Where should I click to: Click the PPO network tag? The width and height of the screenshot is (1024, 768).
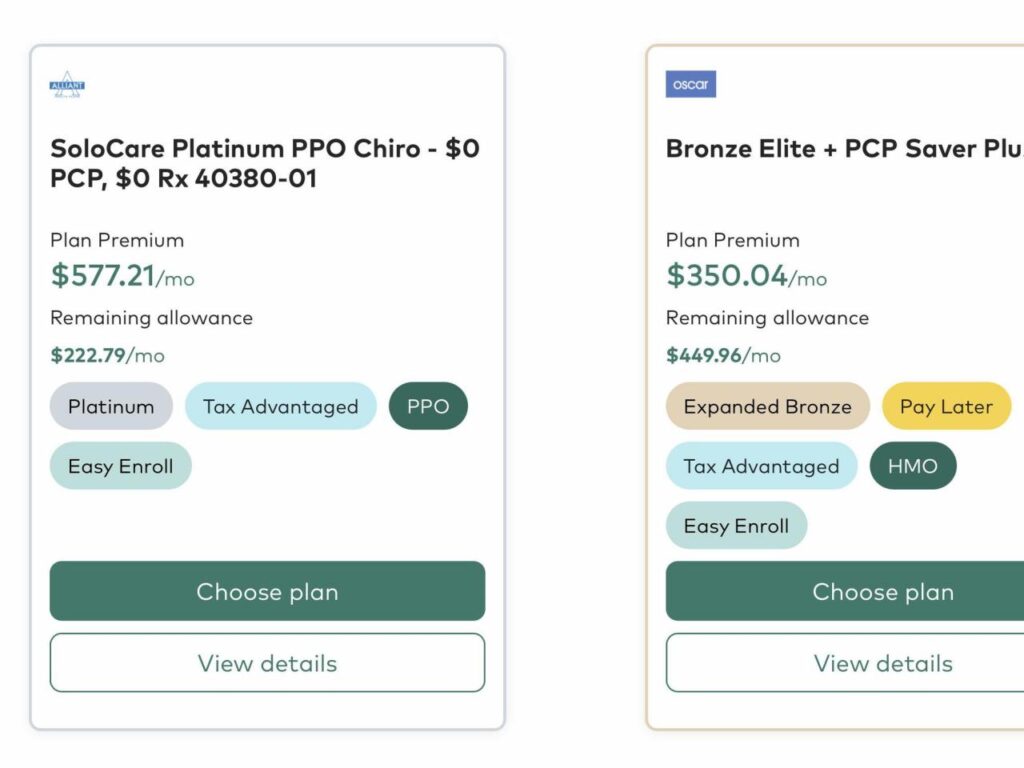tap(428, 406)
